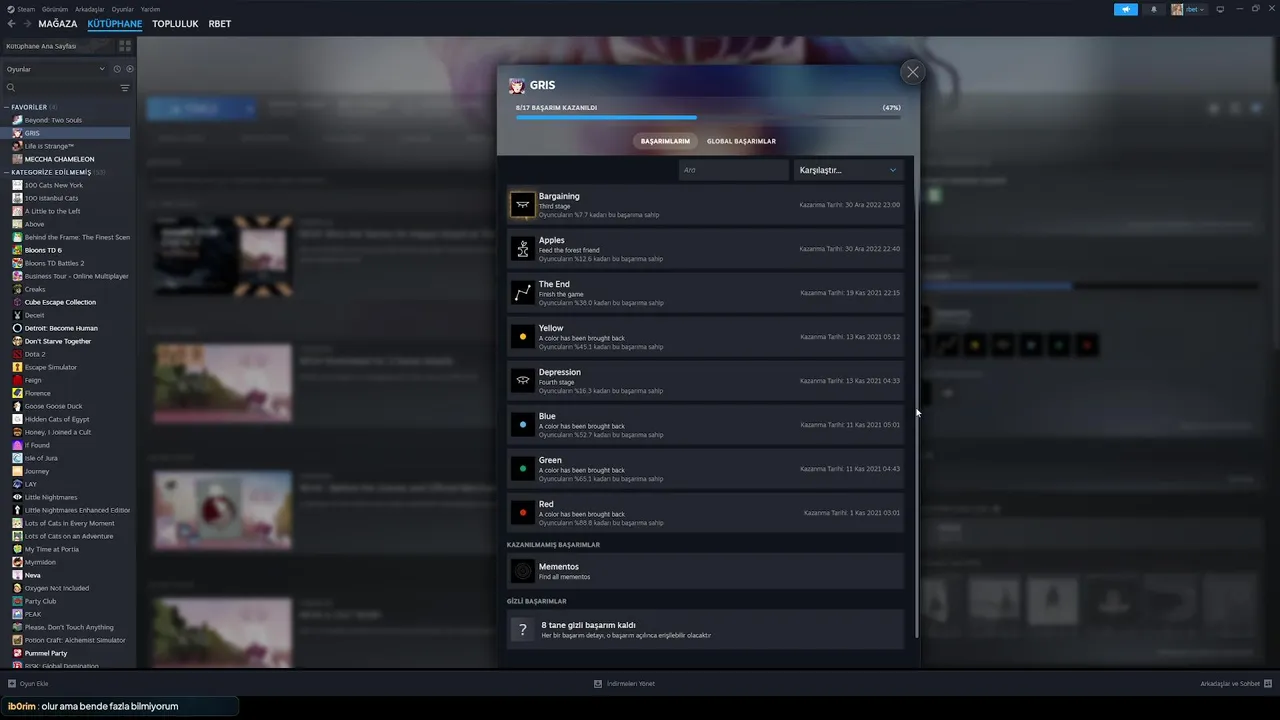Open the Görünüm menu

pos(55,9)
